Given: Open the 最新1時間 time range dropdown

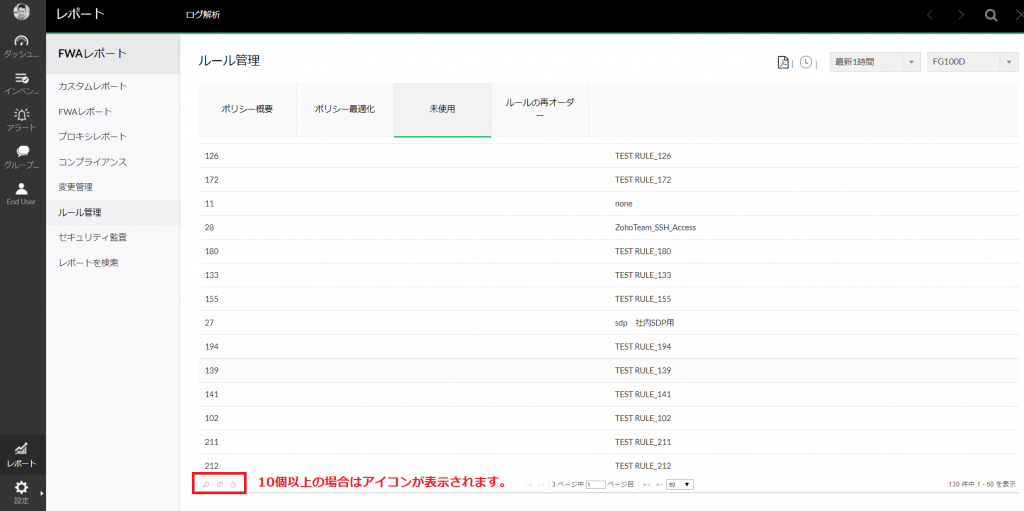Looking at the screenshot, I should pyautogui.click(x=875, y=62).
